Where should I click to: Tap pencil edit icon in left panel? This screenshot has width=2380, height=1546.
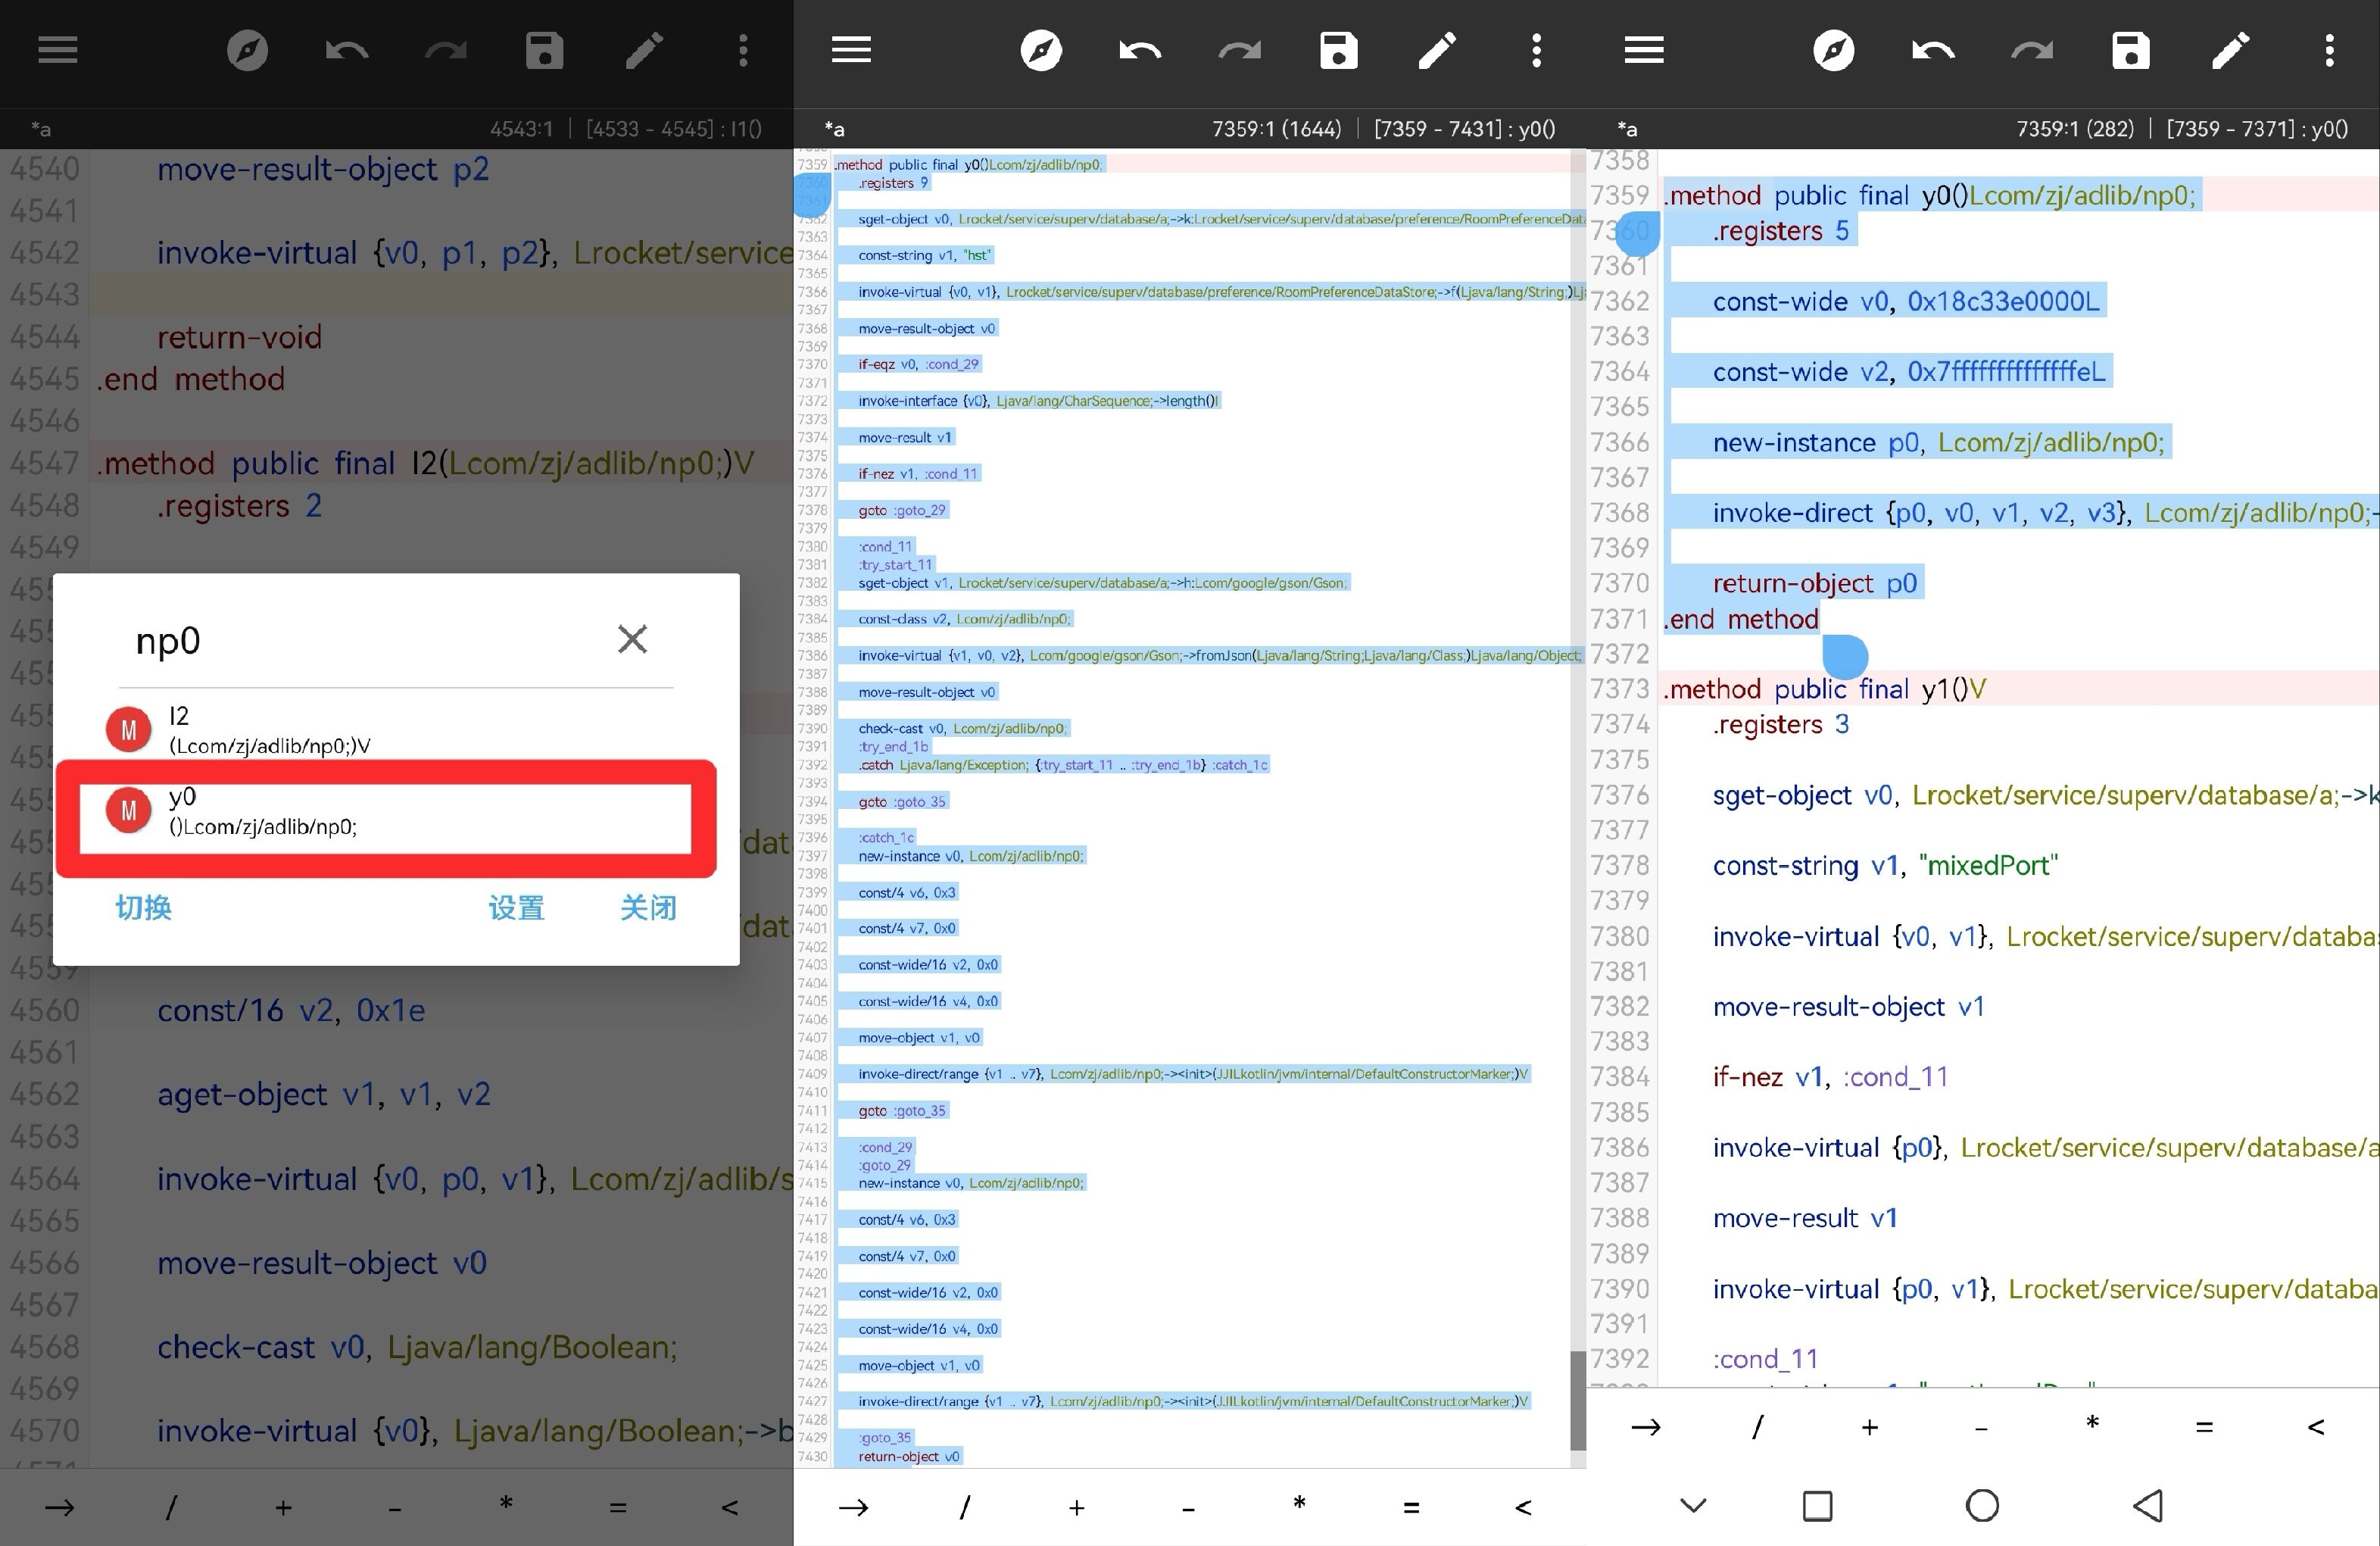pos(644,50)
